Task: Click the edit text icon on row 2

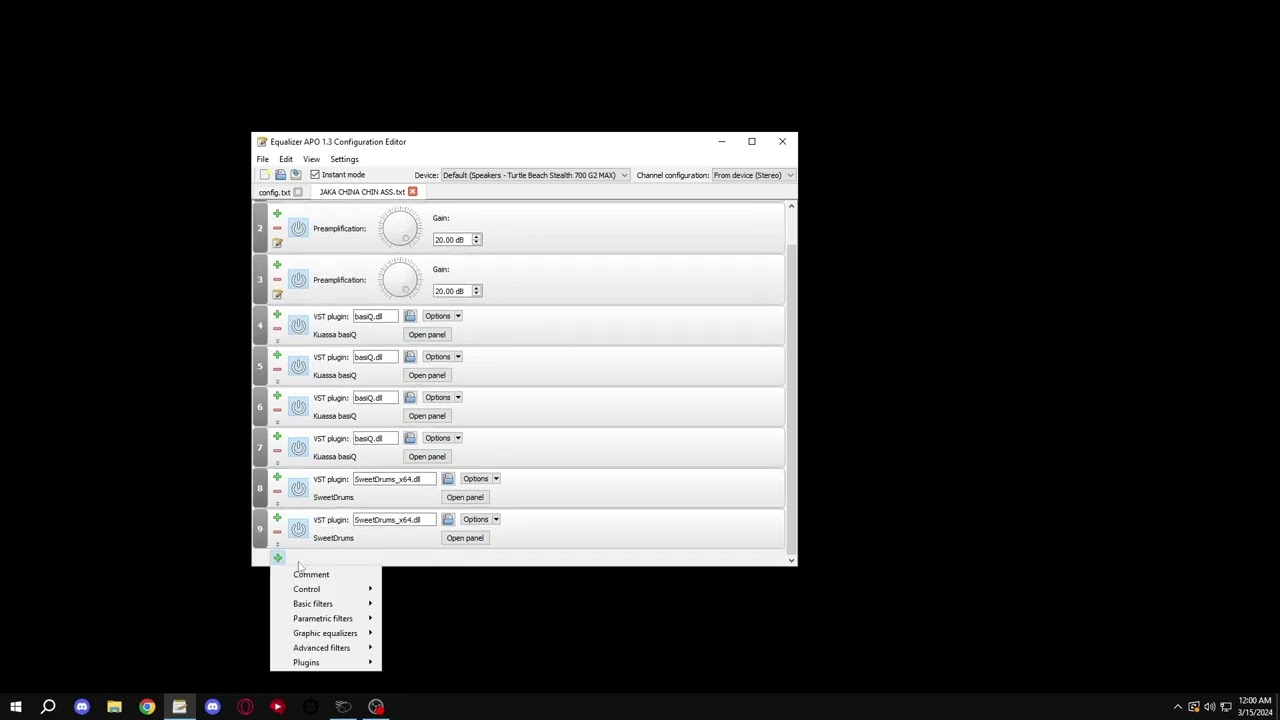Action: (x=277, y=243)
